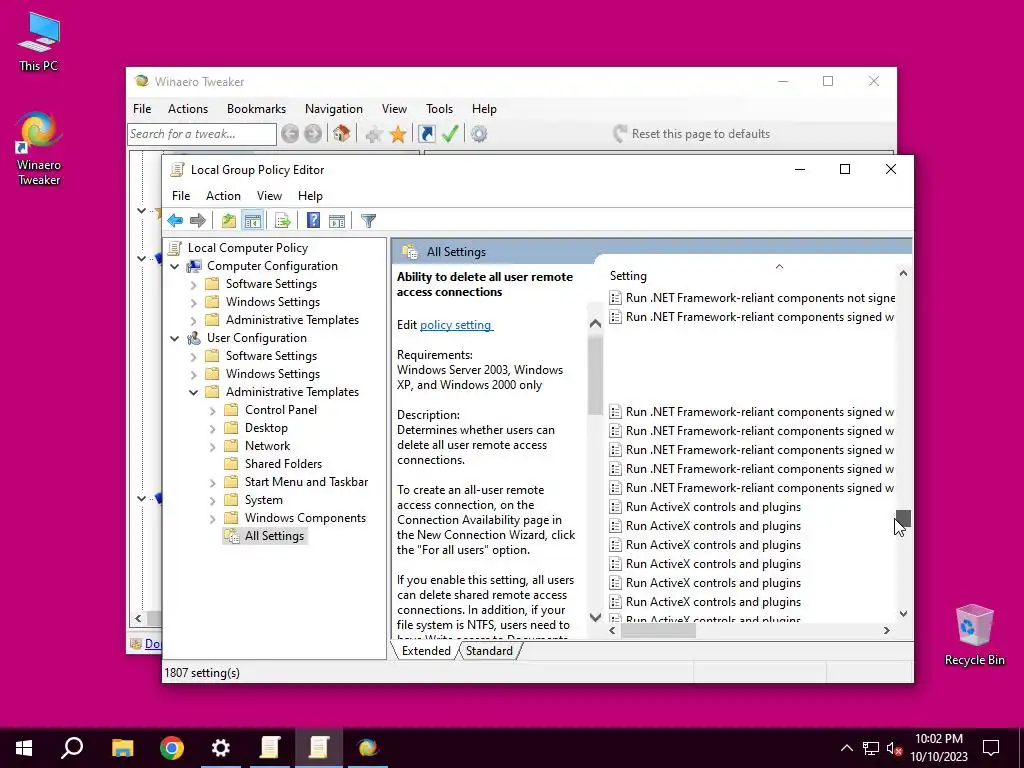Open Bookmarks menu in Winaero Tweaker
1024x768 pixels.
(256, 109)
